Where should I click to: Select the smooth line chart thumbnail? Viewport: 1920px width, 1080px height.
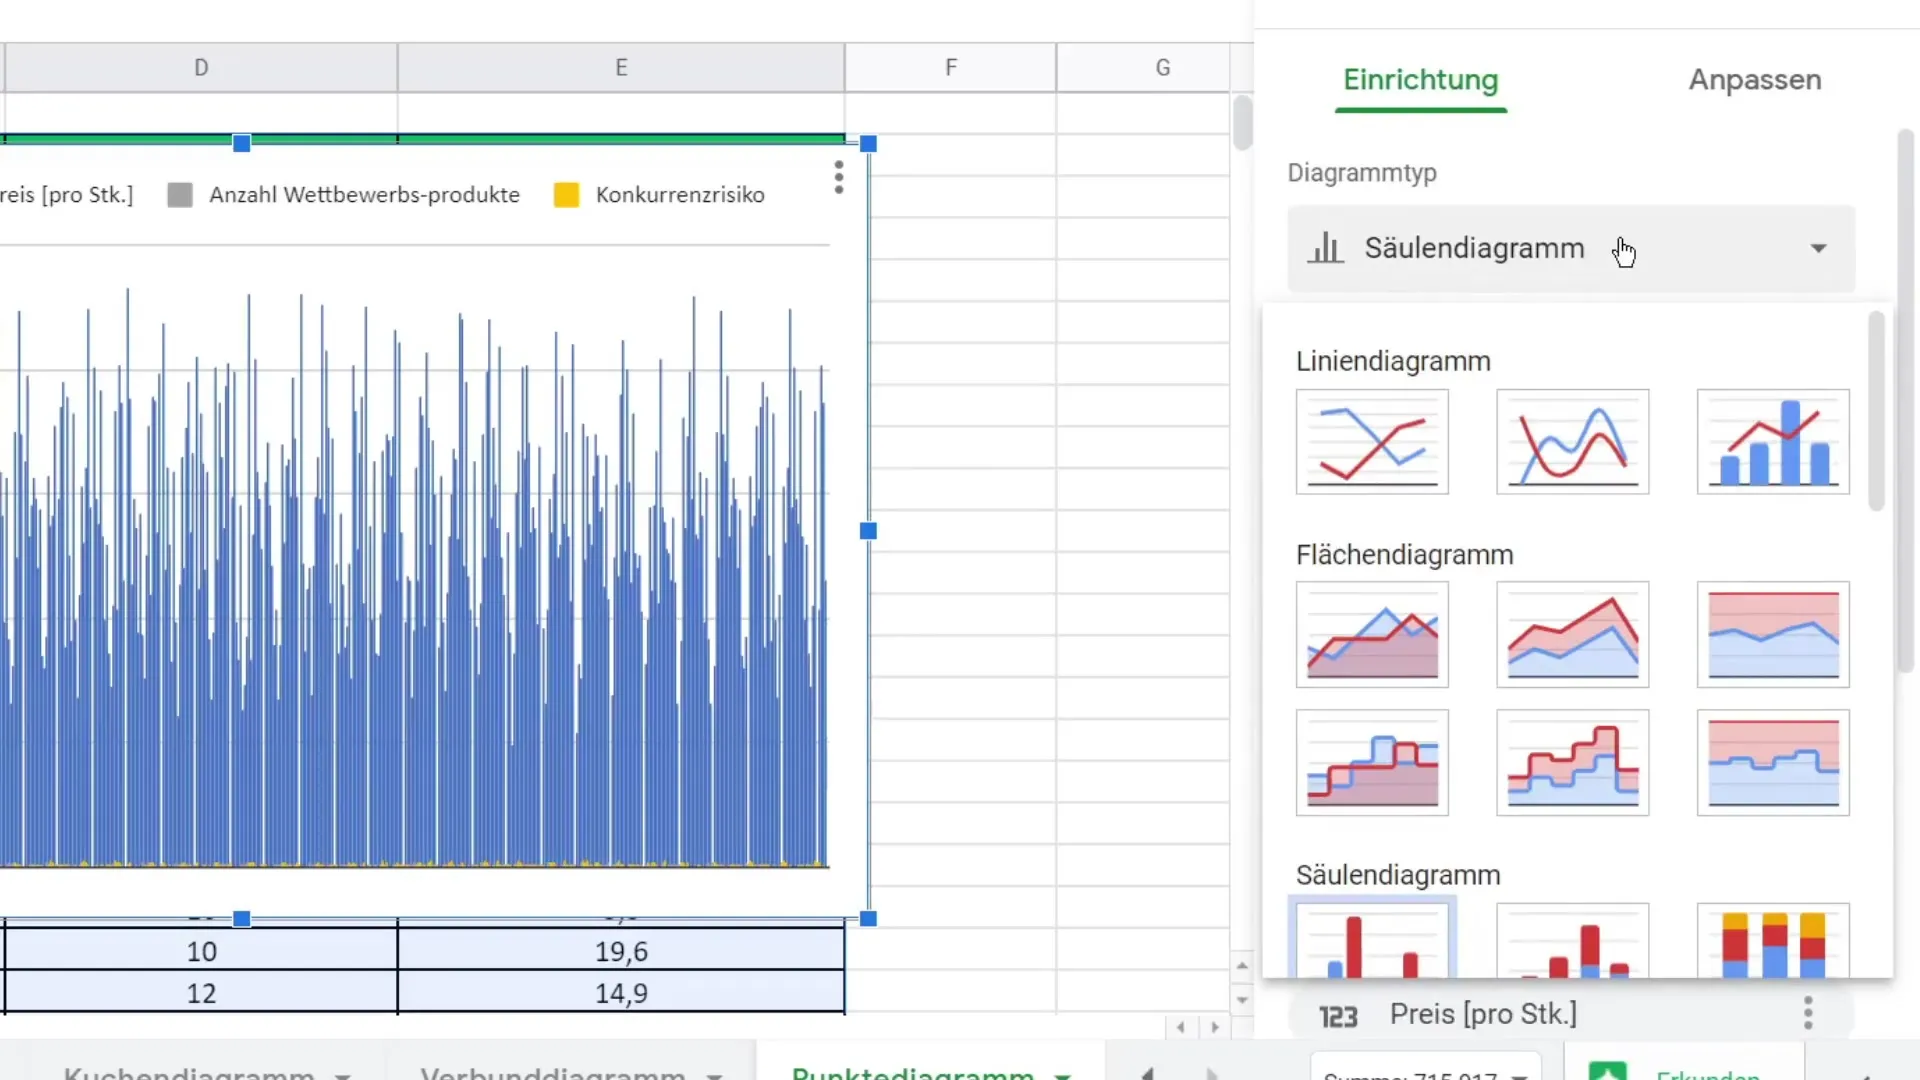coord(1572,442)
